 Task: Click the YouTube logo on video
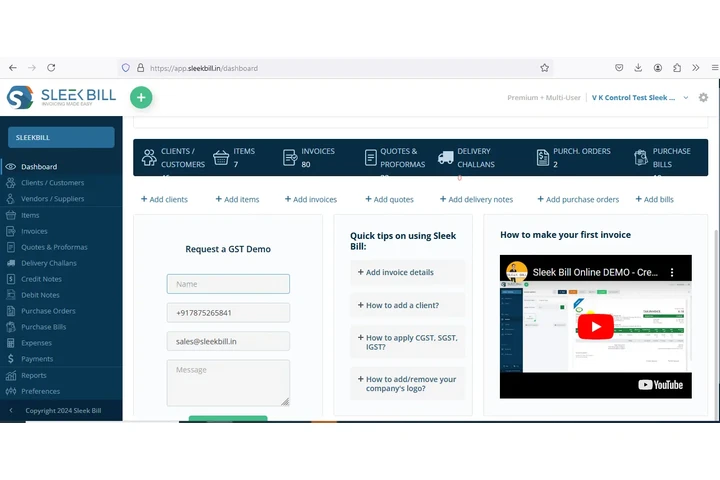pyautogui.click(x=660, y=385)
